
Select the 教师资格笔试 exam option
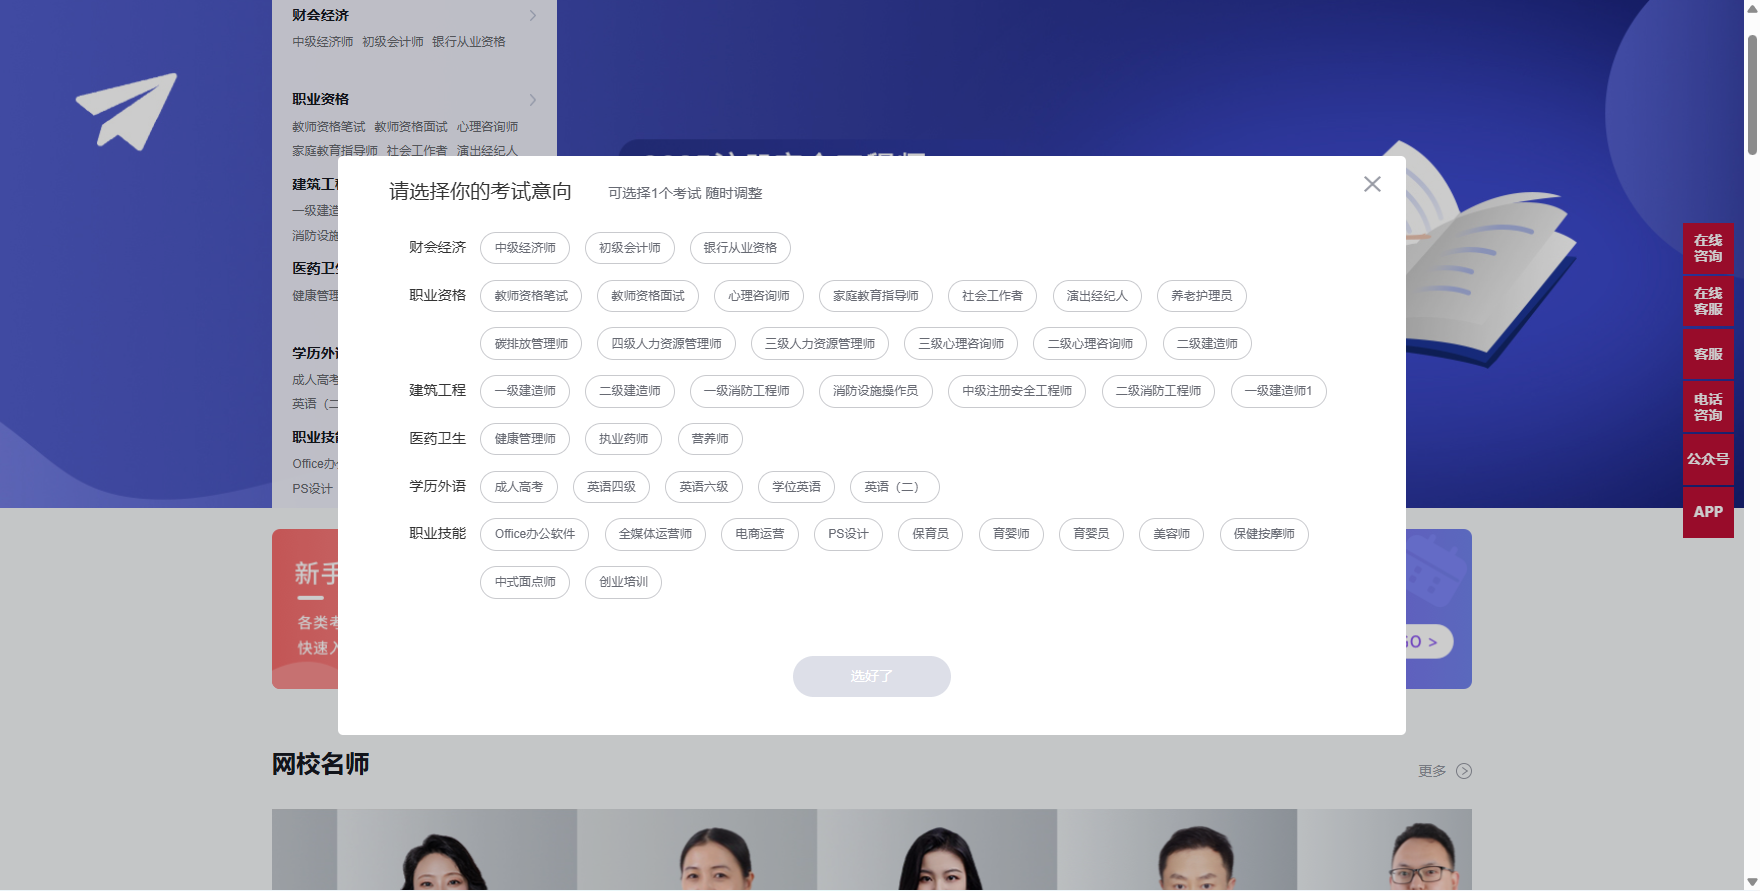531,296
